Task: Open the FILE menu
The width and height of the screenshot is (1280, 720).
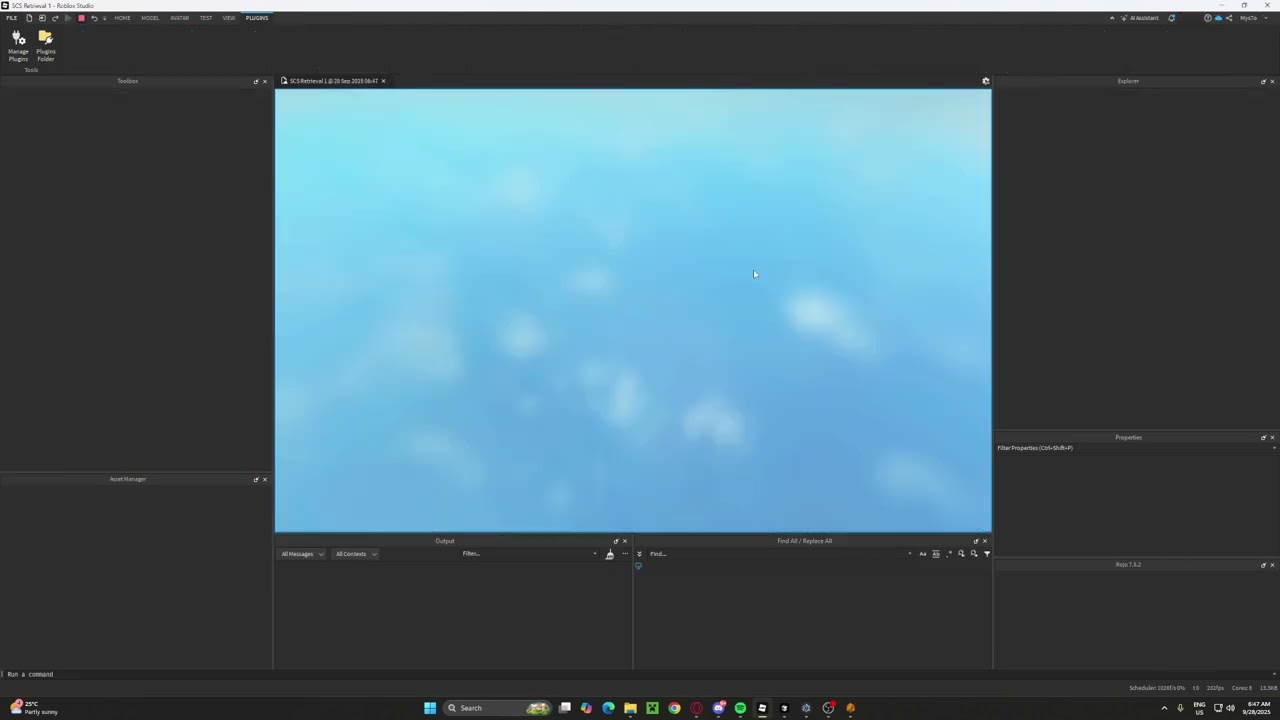Action: point(11,18)
